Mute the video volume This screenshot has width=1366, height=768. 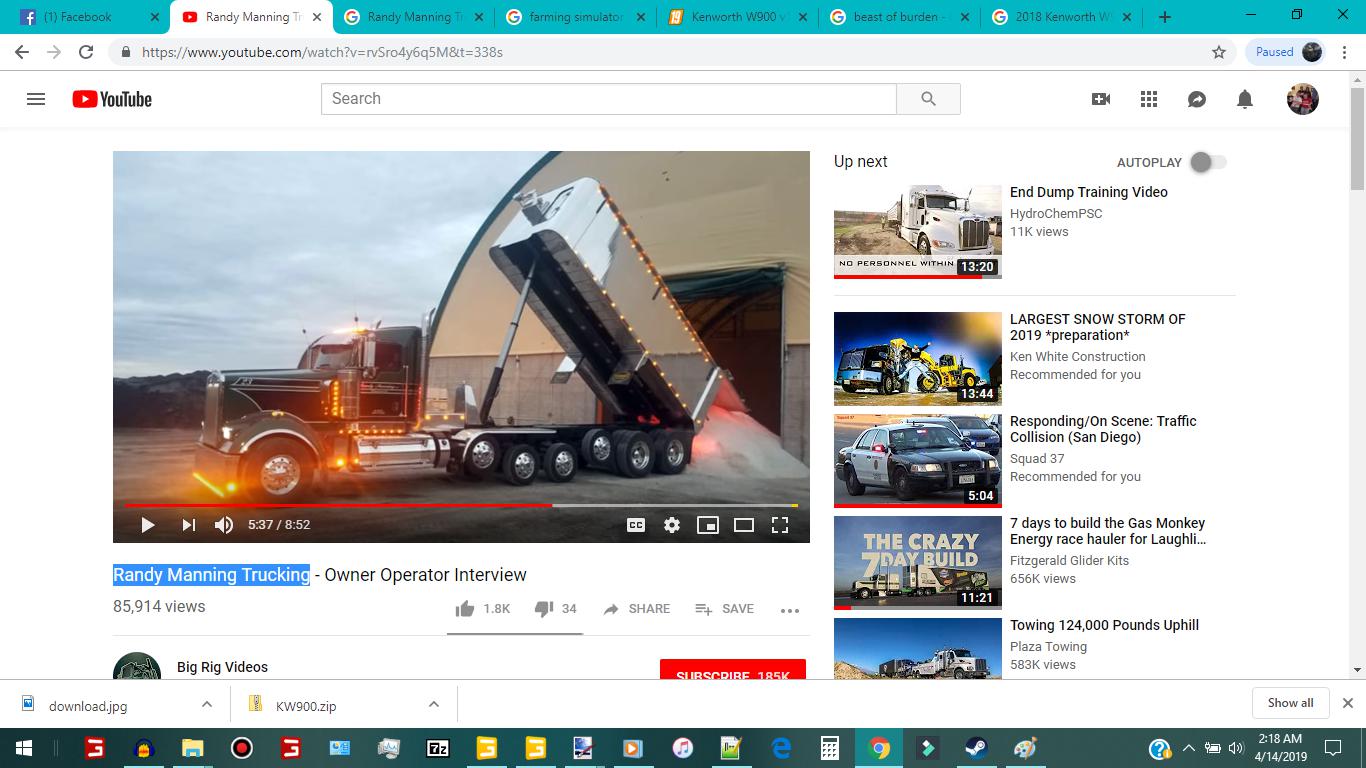click(224, 525)
